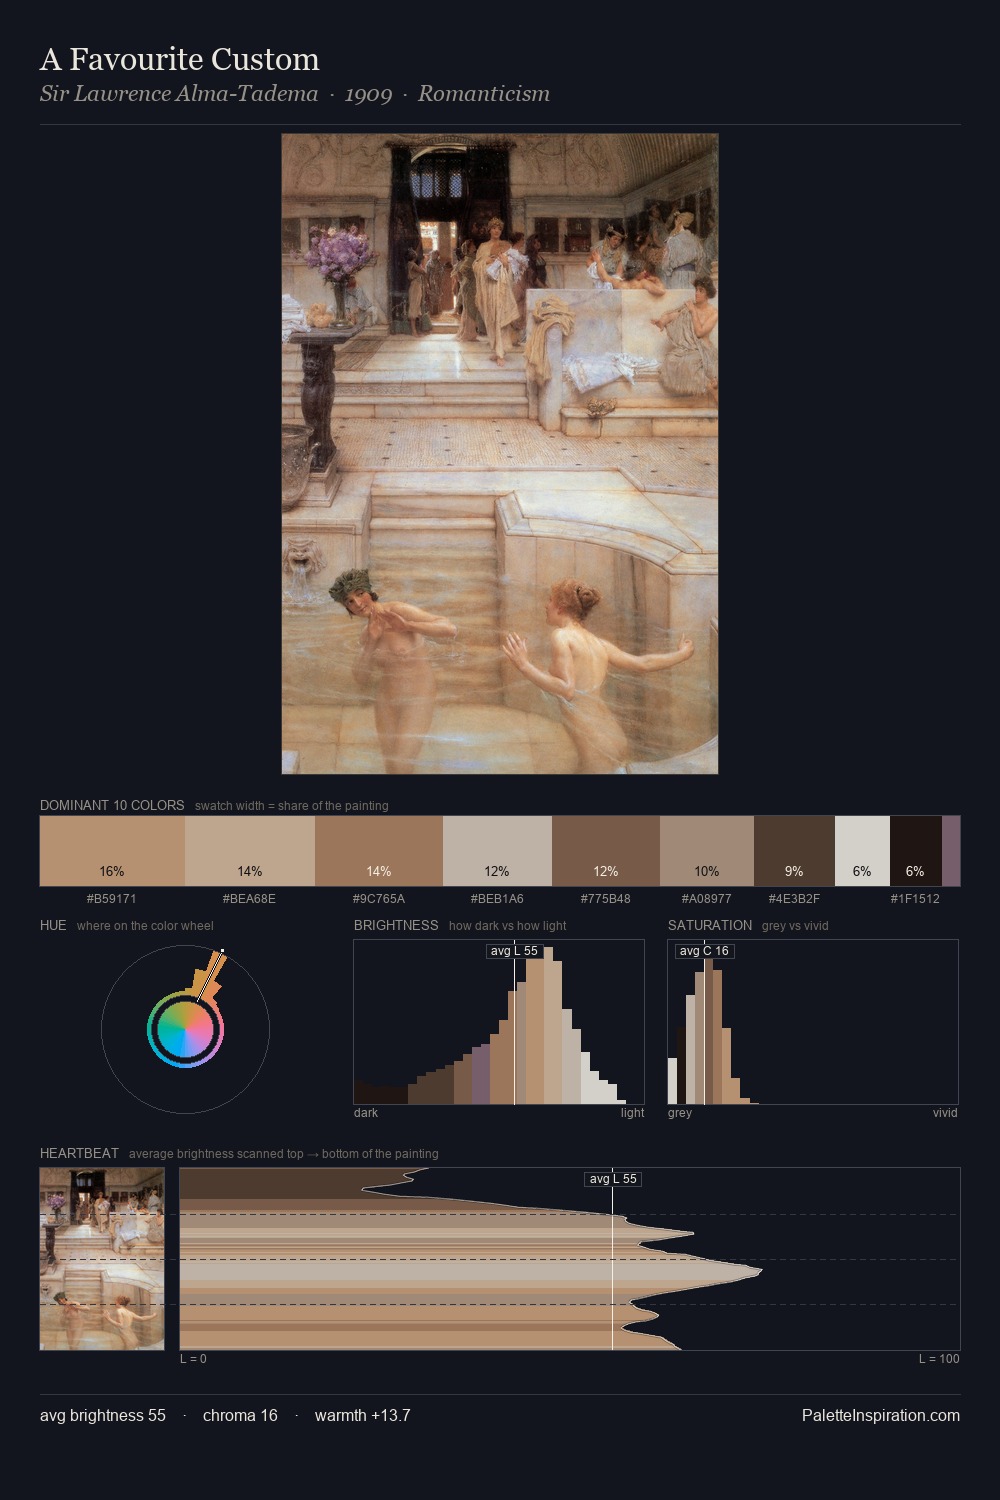Click the brightness histogram chart
Viewport: 1000px width, 1500px height.
click(x=499, y=1022)
